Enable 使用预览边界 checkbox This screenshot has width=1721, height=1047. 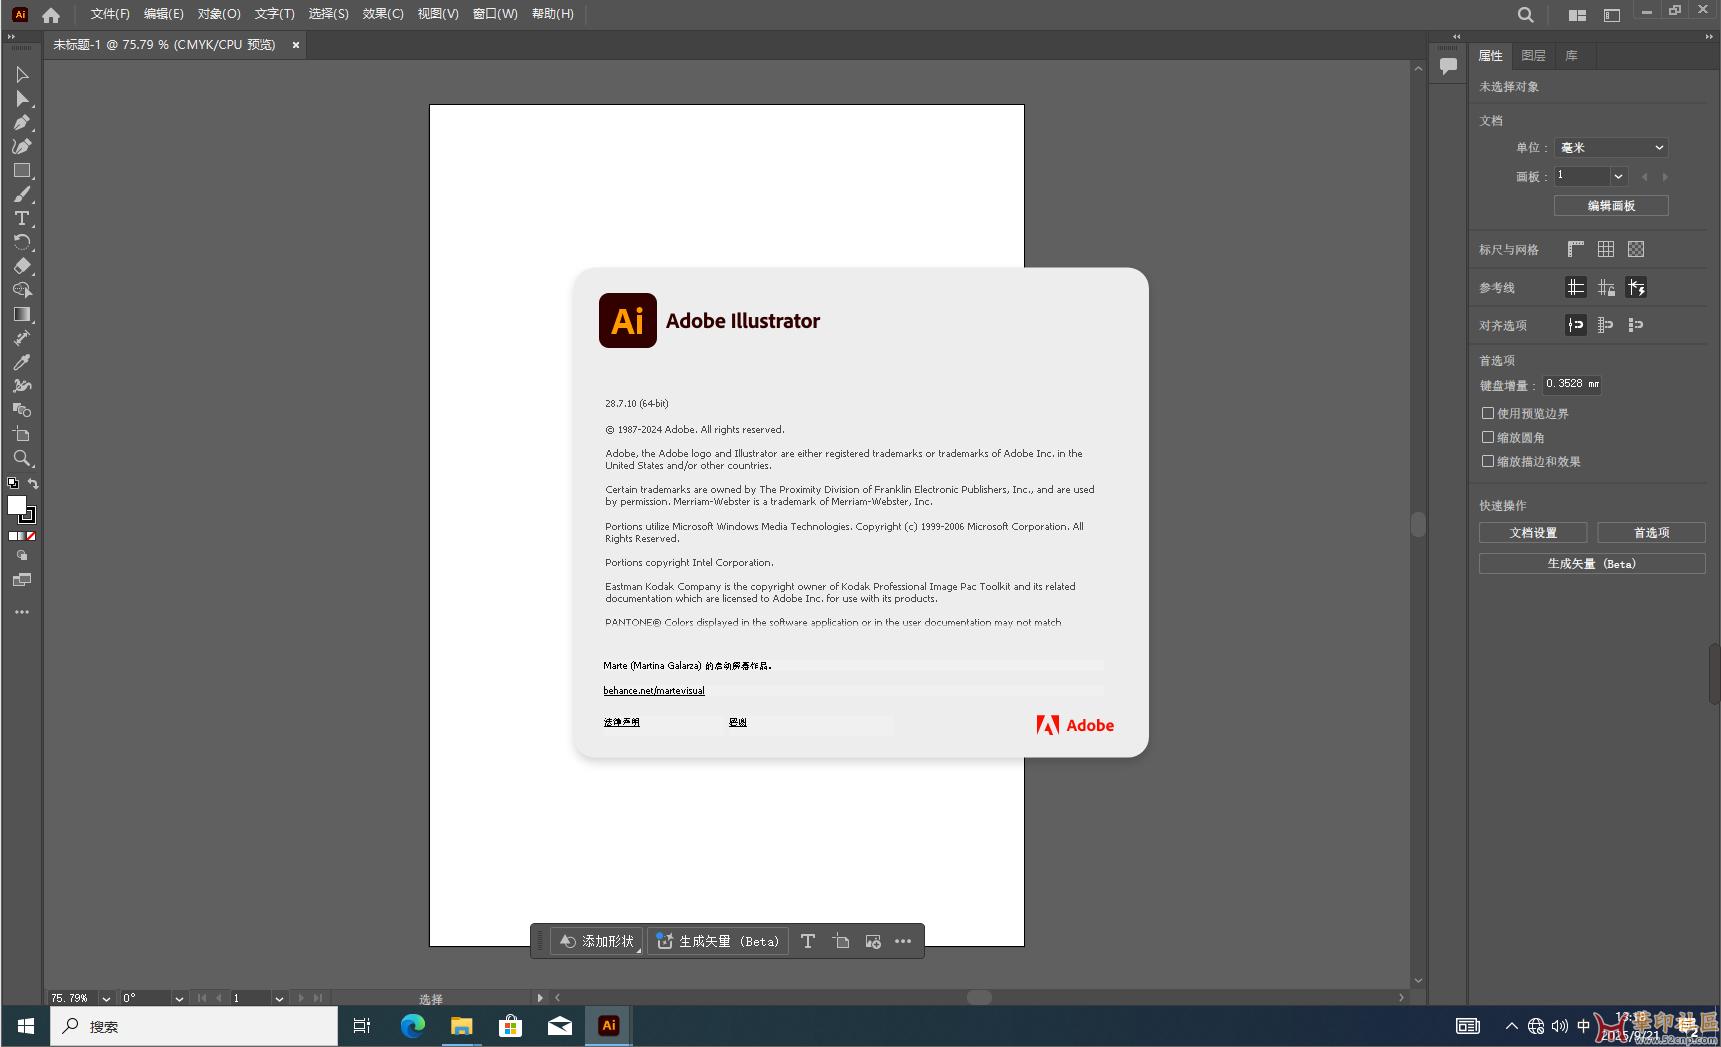[x=1488, y=413]
